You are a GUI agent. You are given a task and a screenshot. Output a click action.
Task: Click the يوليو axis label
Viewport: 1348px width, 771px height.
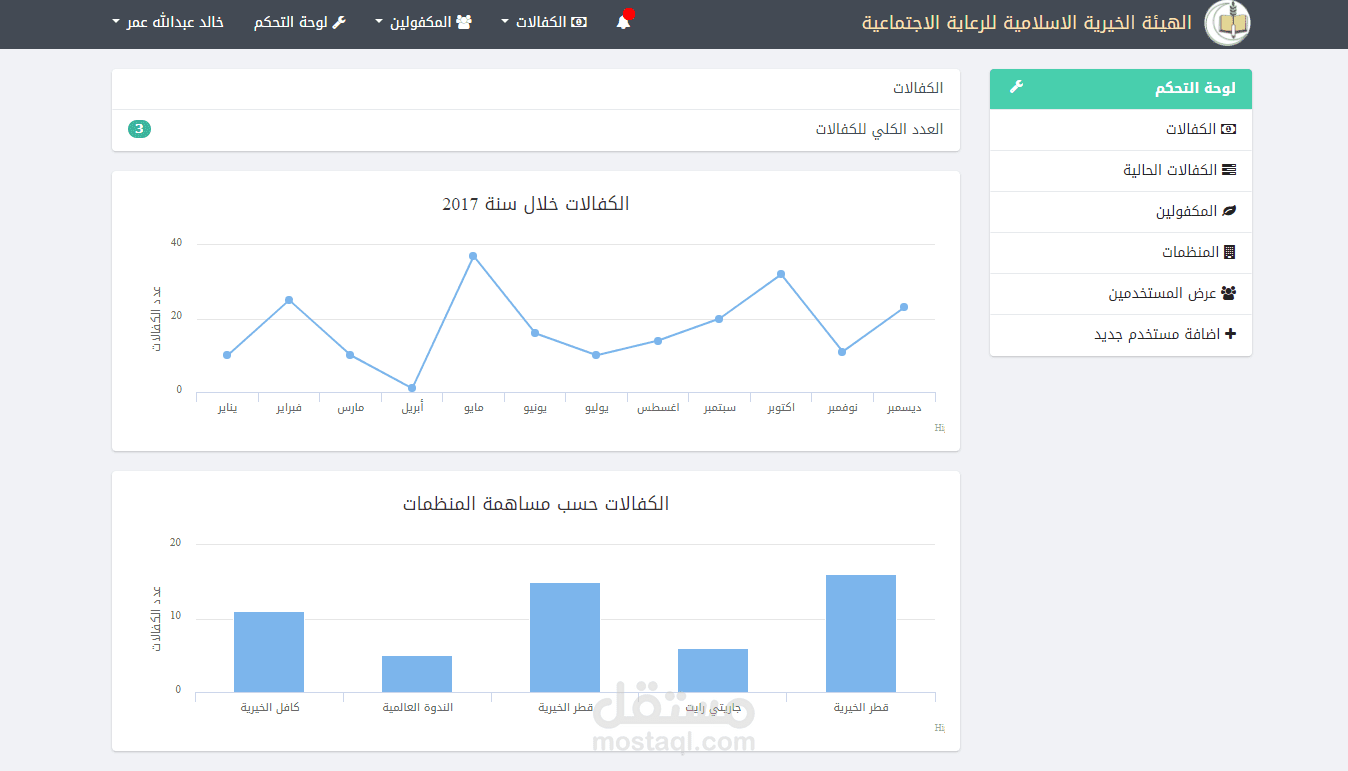pos(596,408)
